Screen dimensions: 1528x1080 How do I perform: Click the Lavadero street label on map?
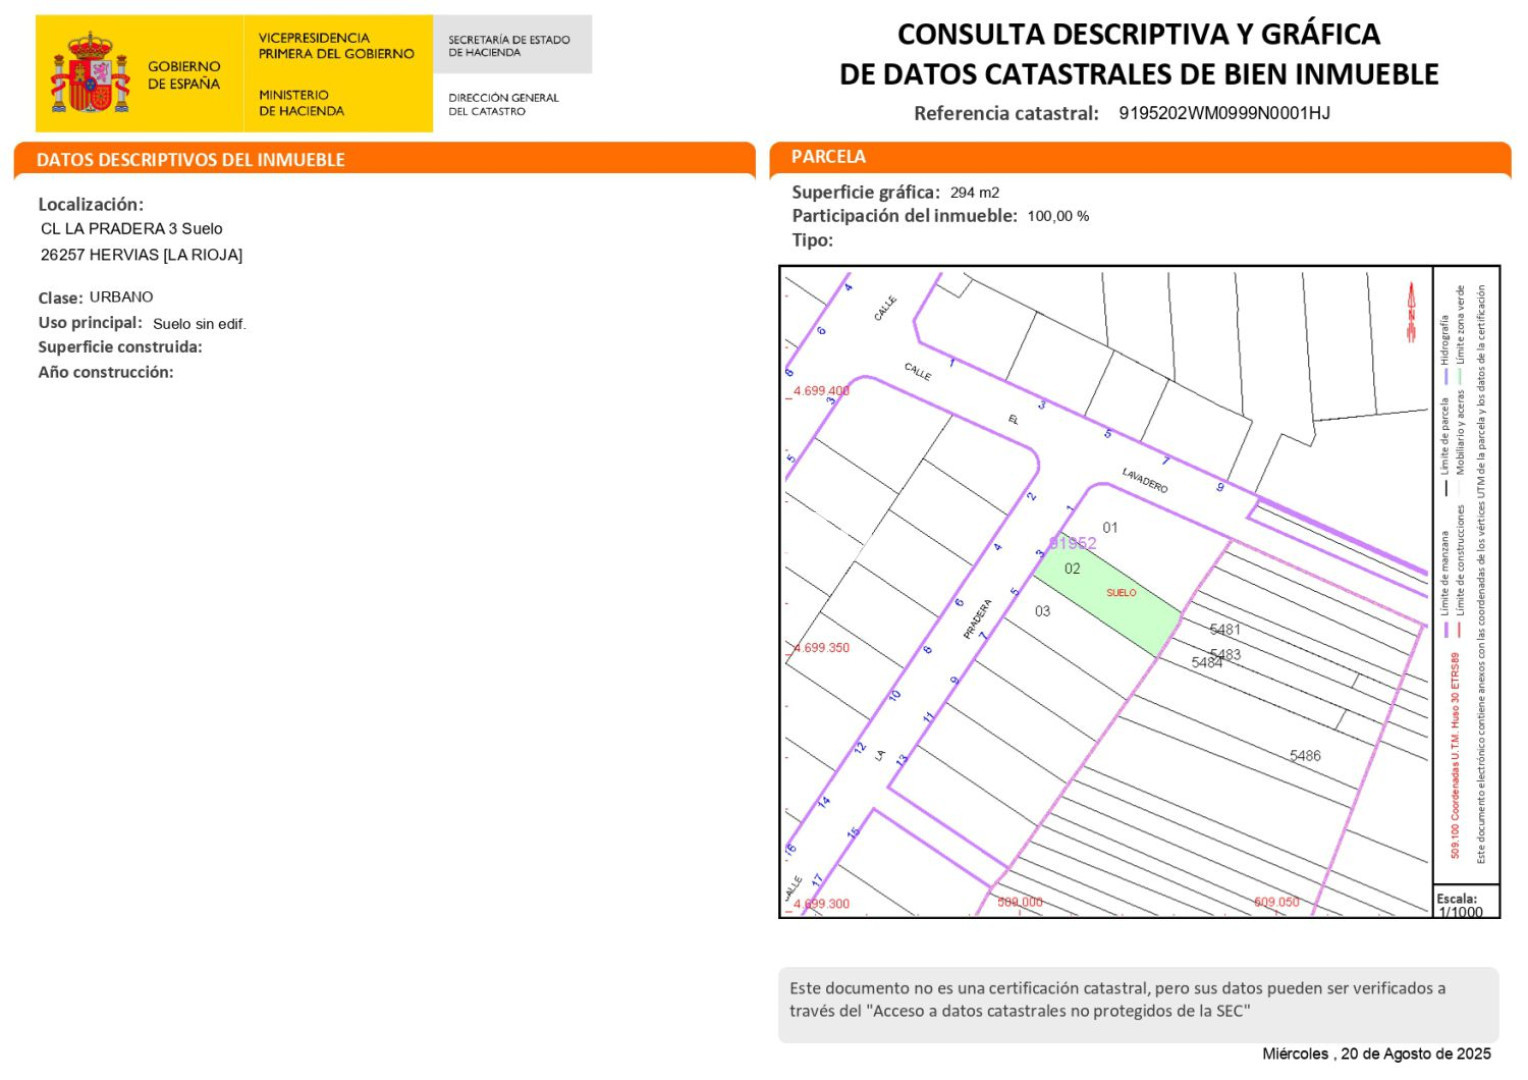click(1144, 480)
